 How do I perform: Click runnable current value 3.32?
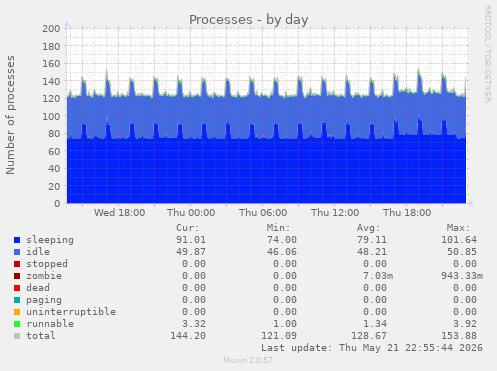click(194, 324)
